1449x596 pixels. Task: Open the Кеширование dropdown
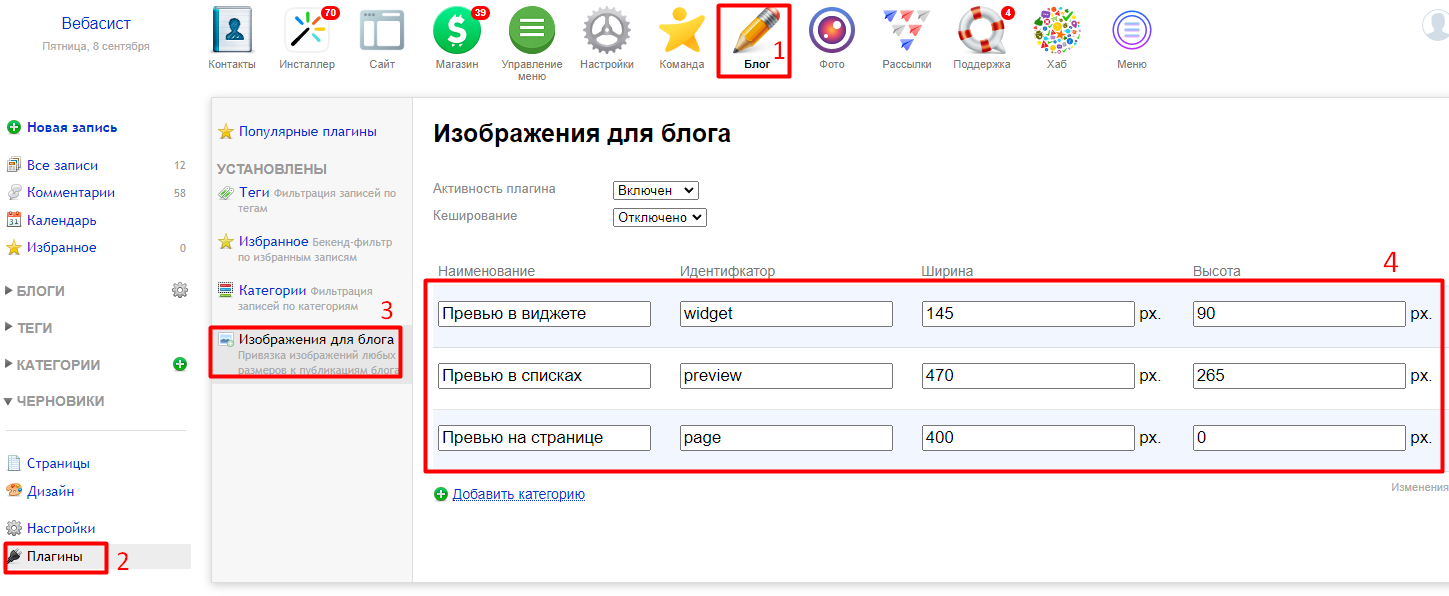tap(659, 217)
